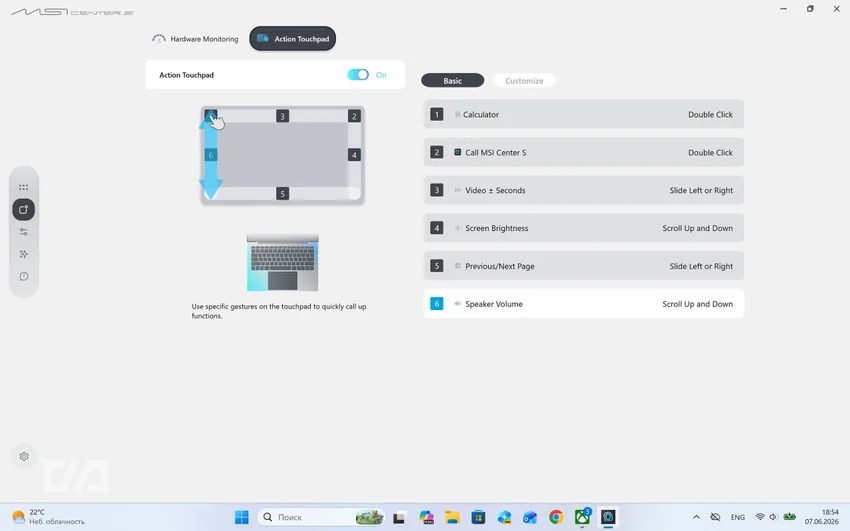Click zone 6 marker on touchpad diagram
The image size is (850, 531).
[x=211, y=155]
